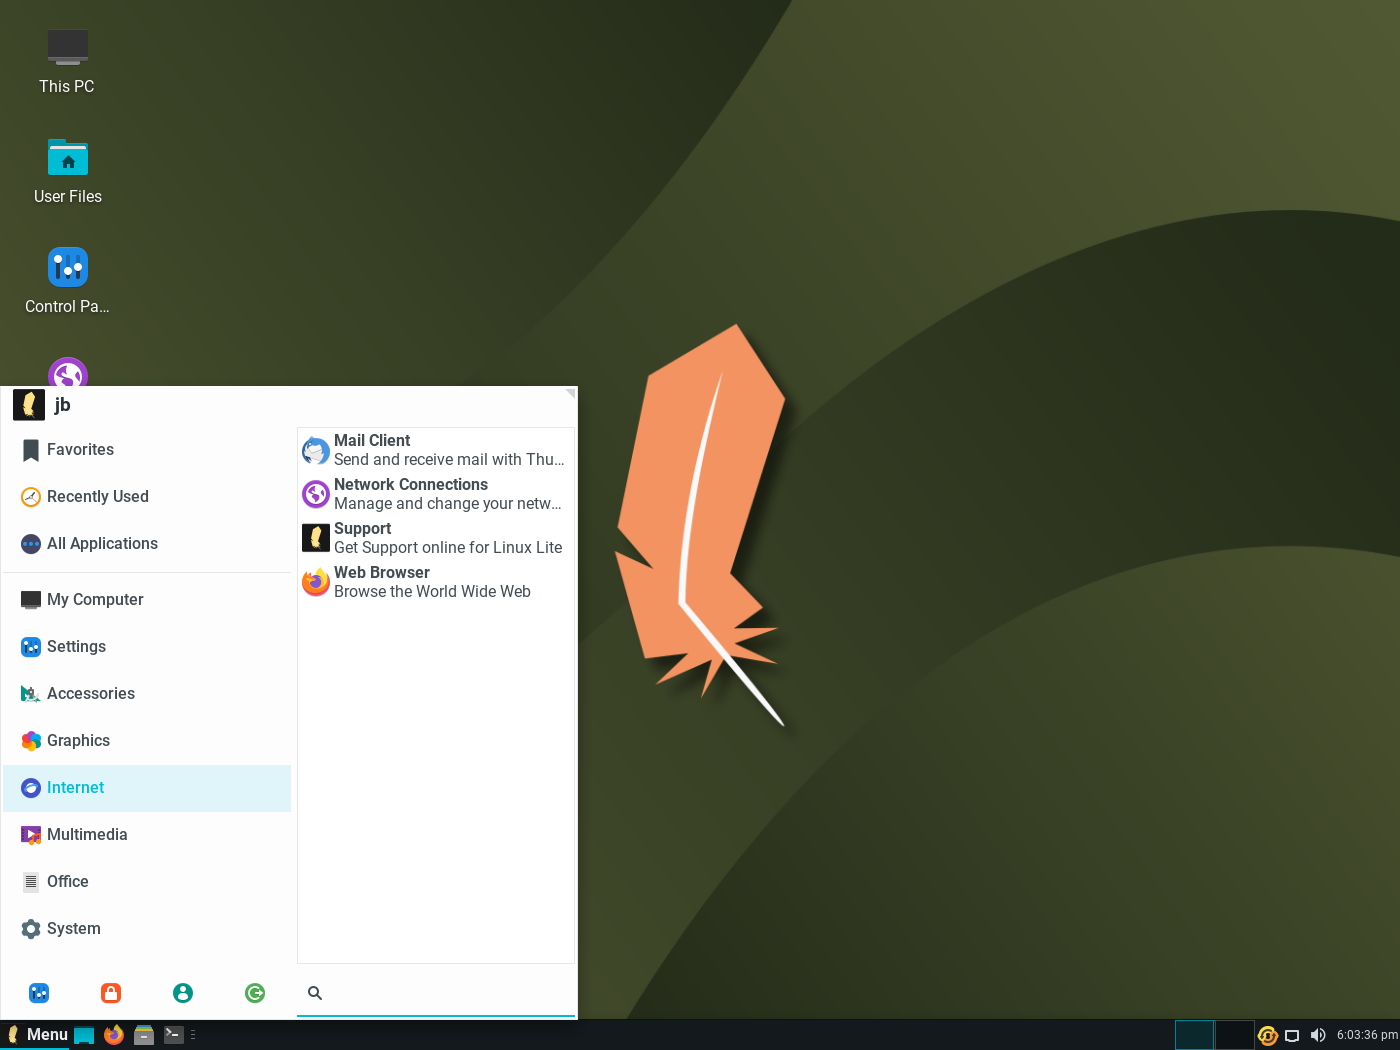The image size is (1400, 1050).
Task: Select the Office category
Action: (x=147, y=882)
